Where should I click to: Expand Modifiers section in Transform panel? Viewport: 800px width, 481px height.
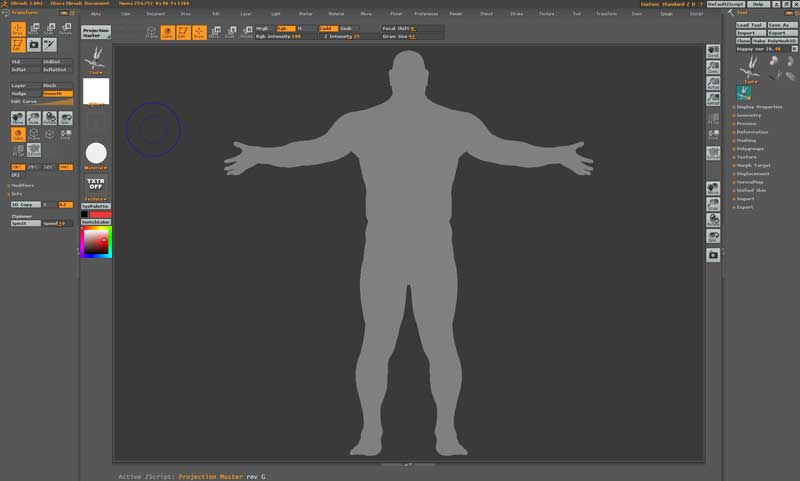coord(22,185)
